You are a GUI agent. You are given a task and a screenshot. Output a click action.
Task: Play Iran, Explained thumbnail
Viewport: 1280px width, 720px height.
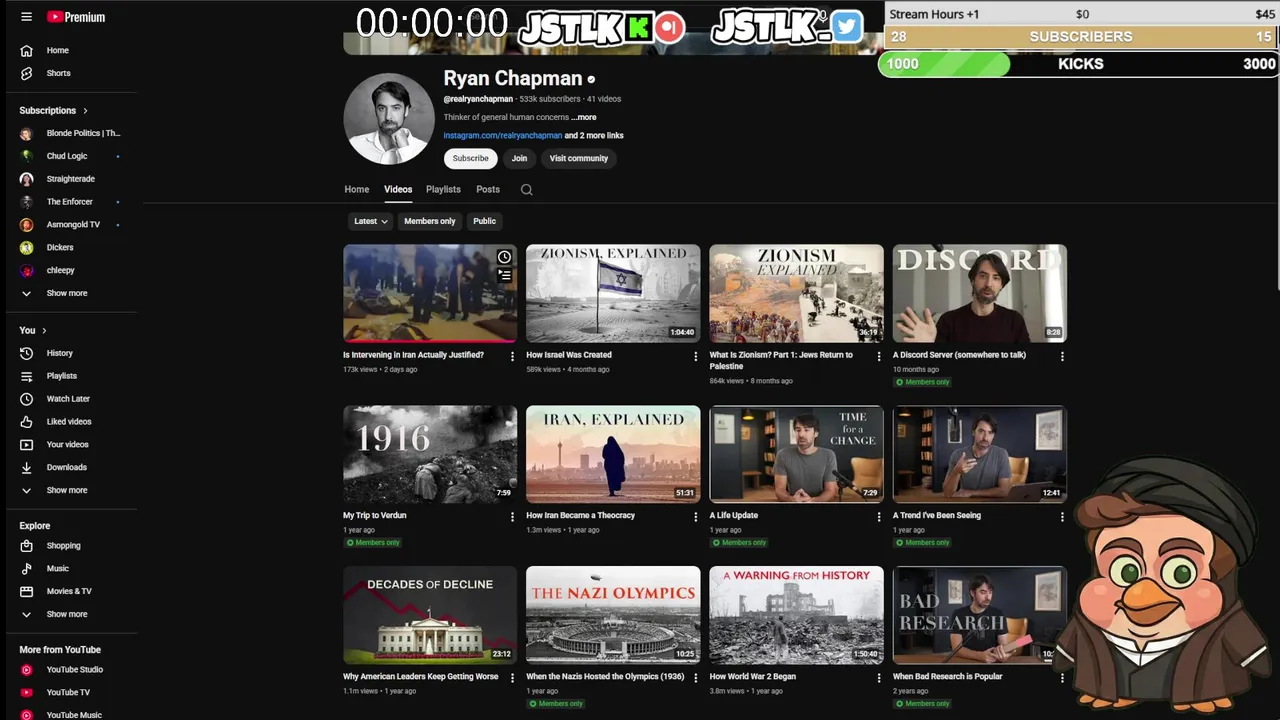[x=613, y=454]
